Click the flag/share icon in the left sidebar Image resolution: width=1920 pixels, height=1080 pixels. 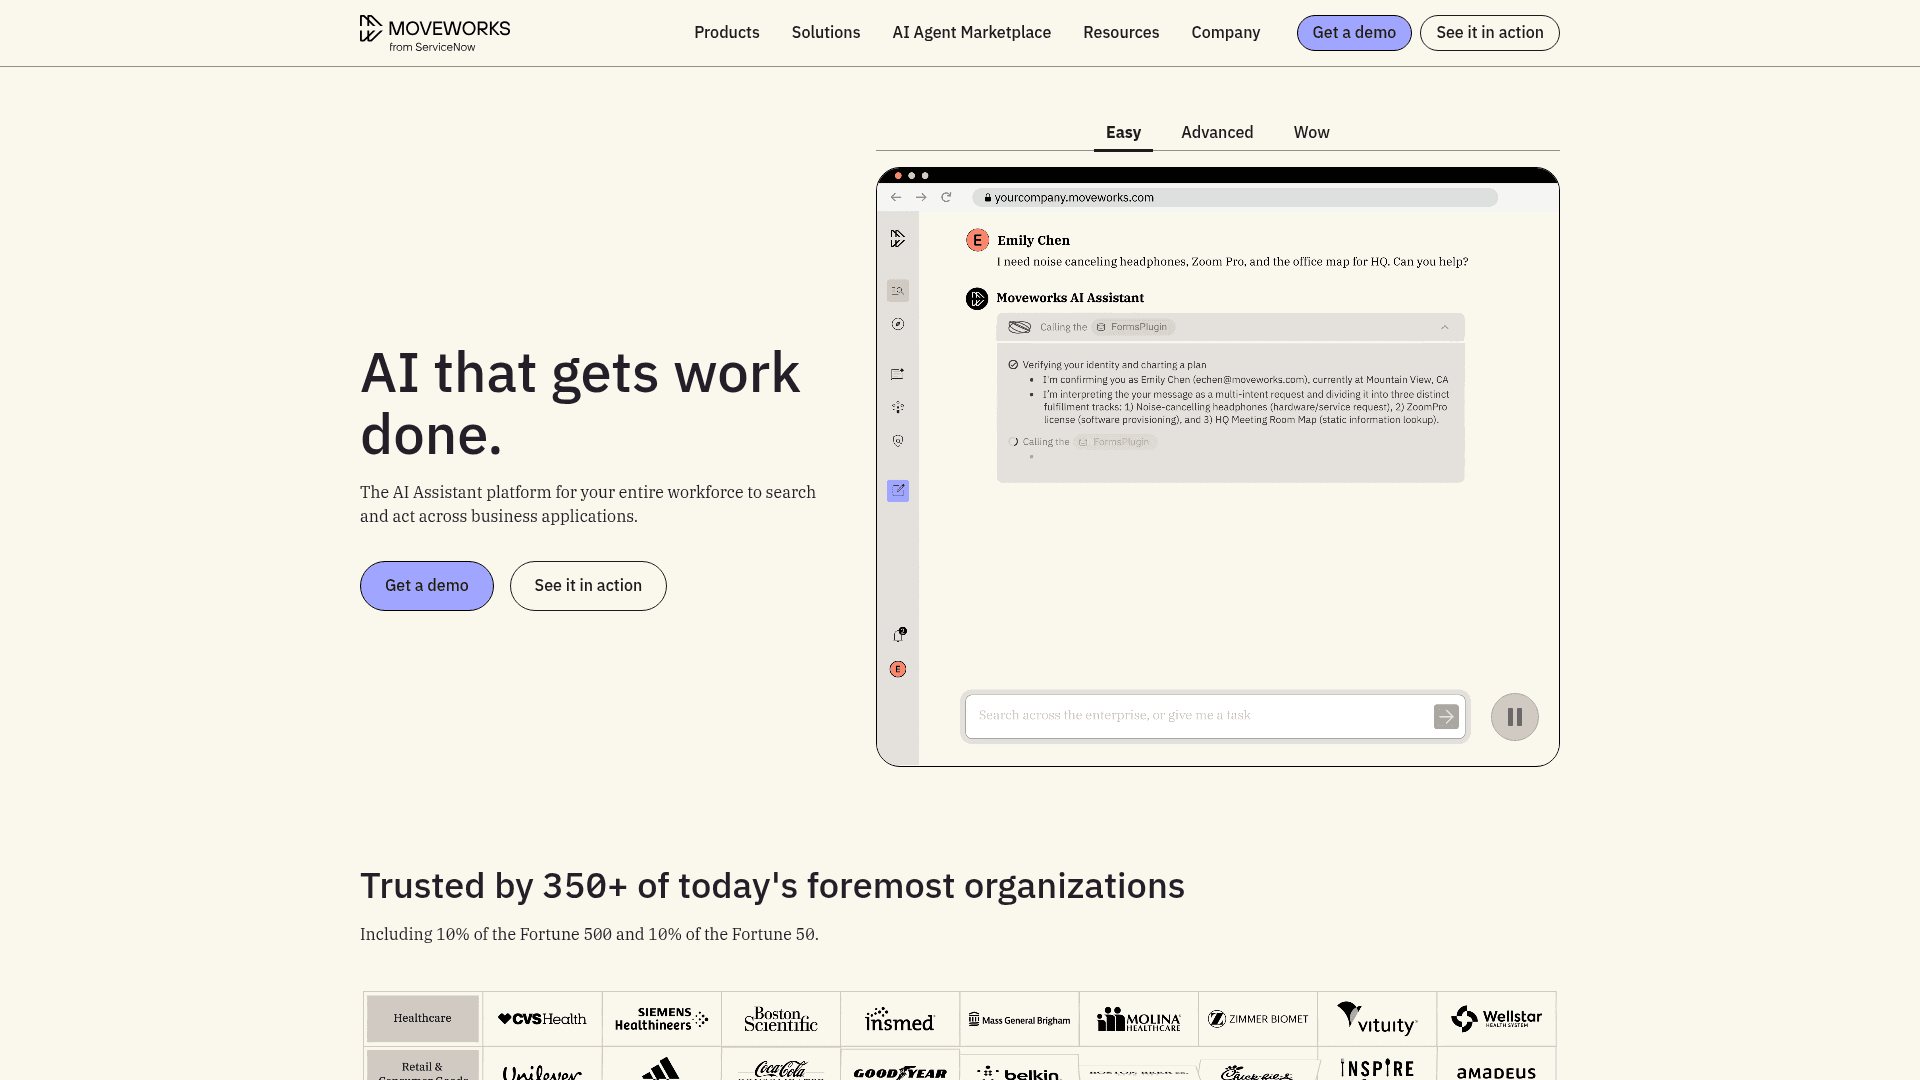click(897, 374)
